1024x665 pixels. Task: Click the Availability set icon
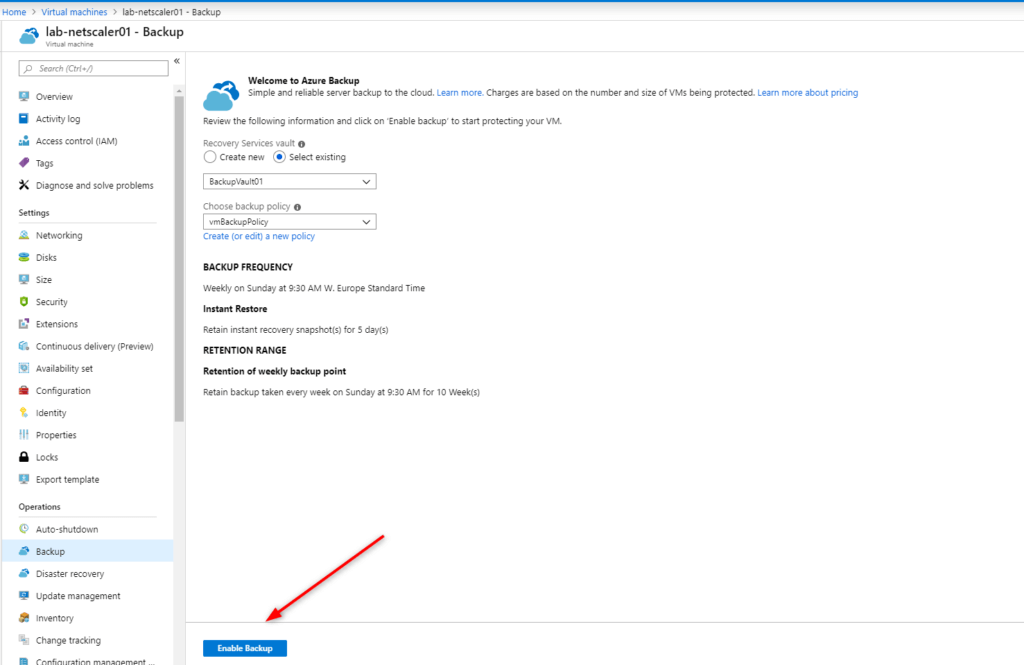24,368
